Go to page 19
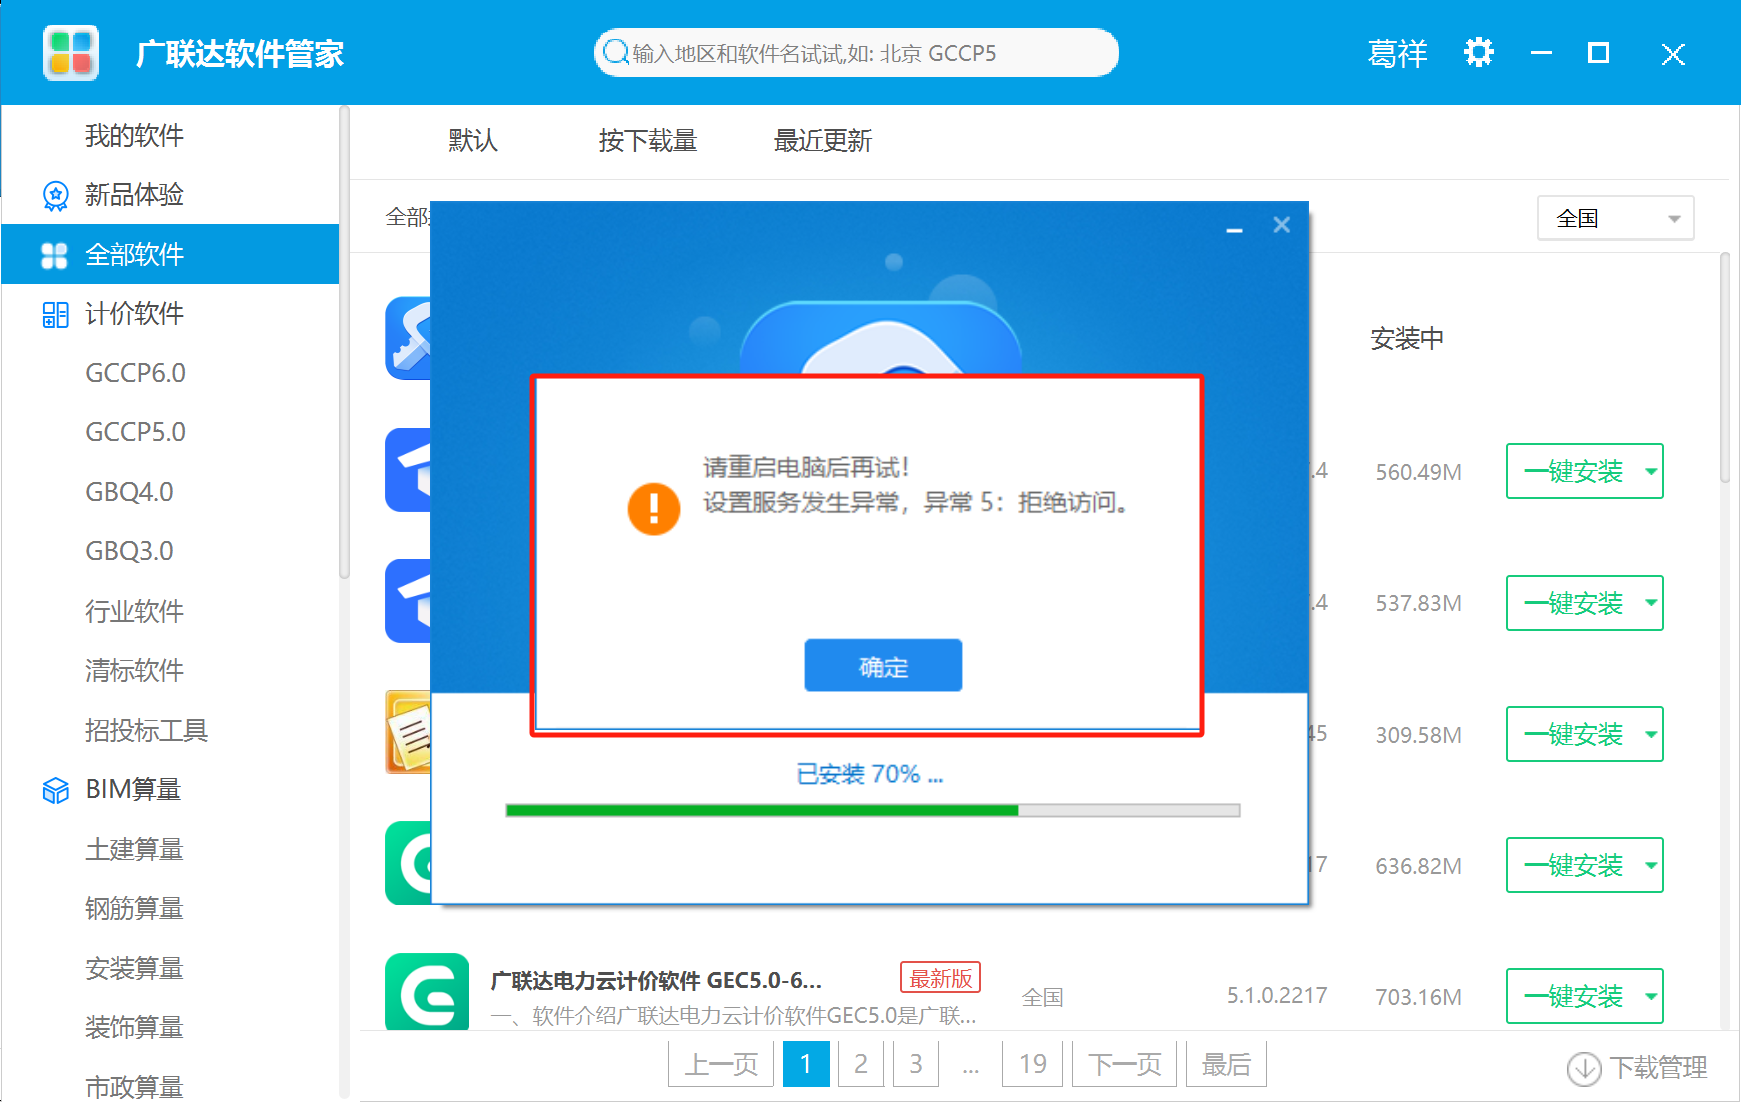The image size is (1741, 1102). 1033,1064
